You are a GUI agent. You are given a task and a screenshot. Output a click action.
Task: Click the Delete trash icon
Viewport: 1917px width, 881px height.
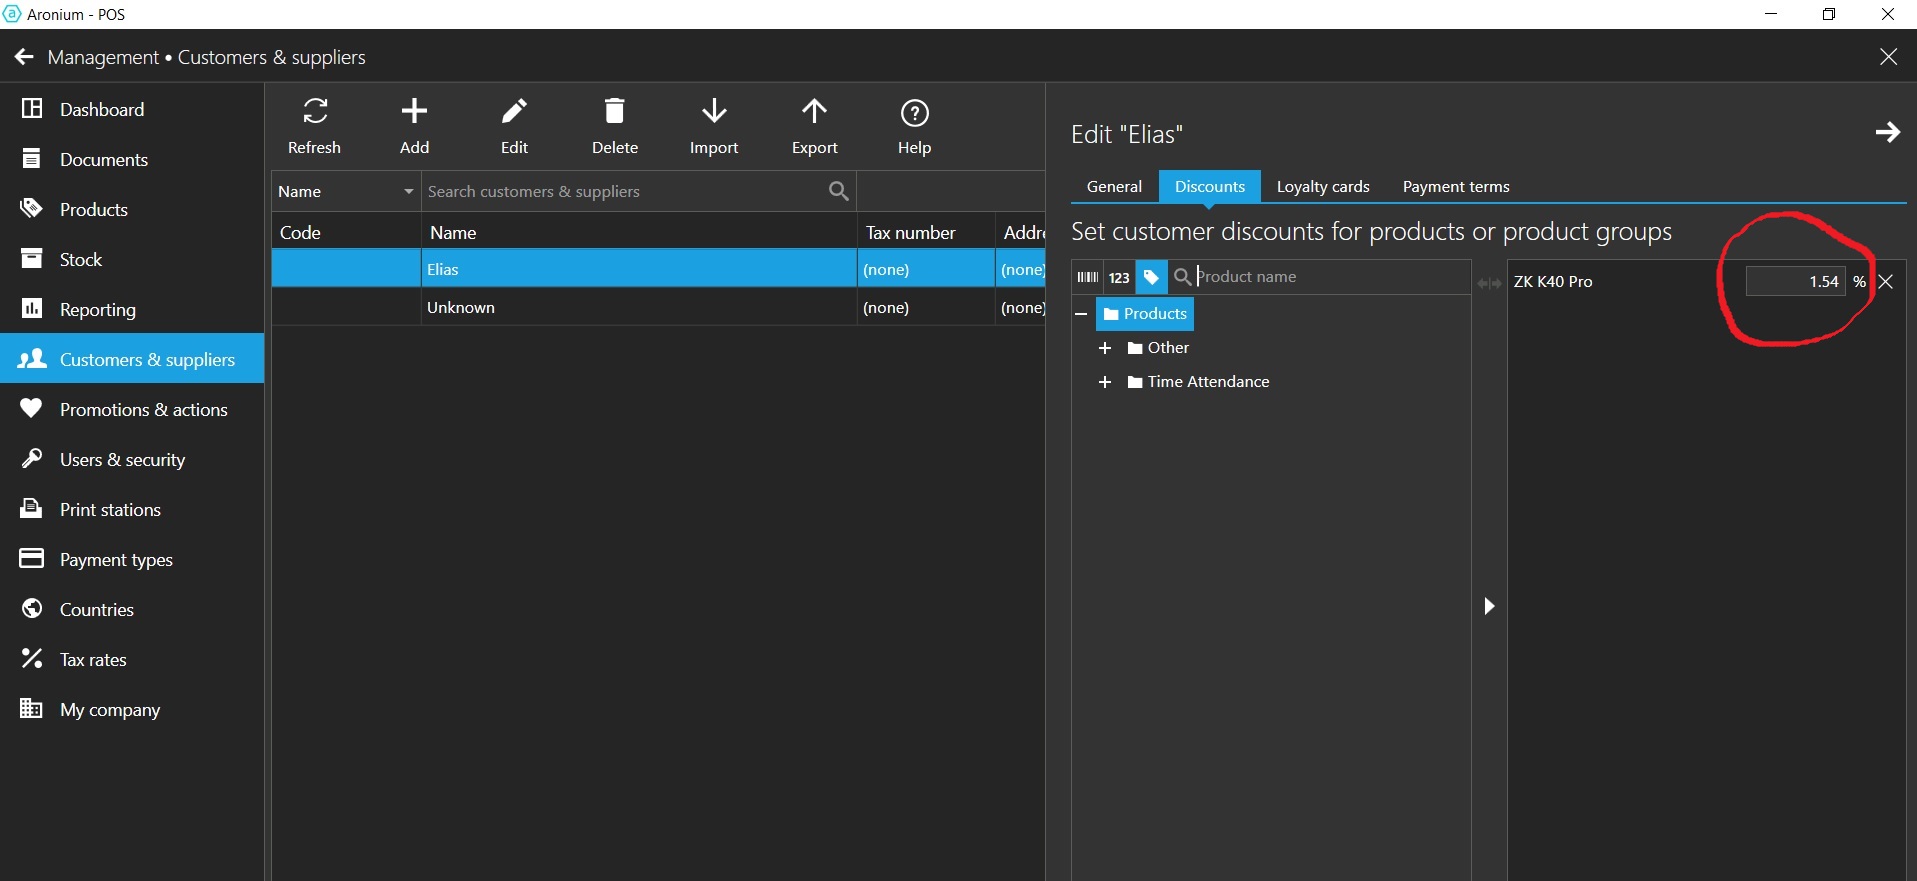[614, 112]
